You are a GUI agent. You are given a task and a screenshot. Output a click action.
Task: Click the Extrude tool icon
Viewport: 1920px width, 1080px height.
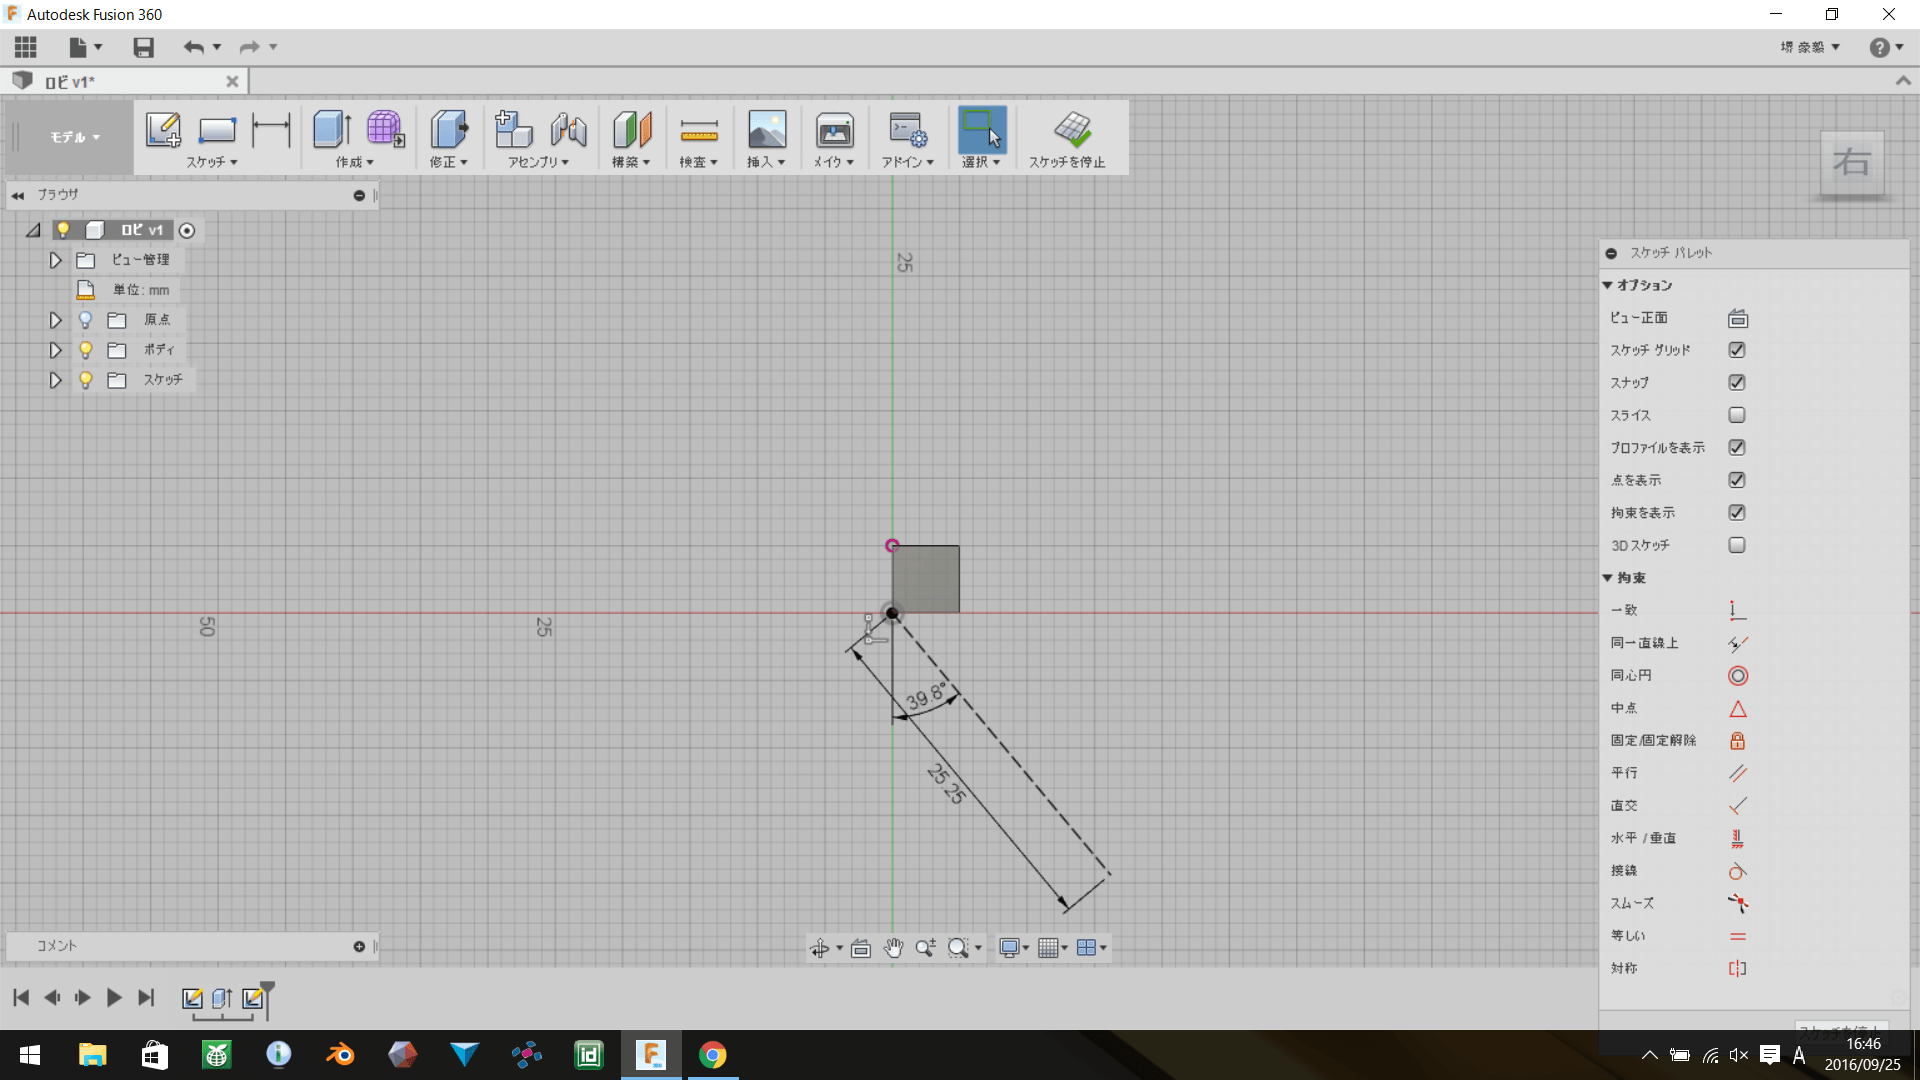coord(332,130)
